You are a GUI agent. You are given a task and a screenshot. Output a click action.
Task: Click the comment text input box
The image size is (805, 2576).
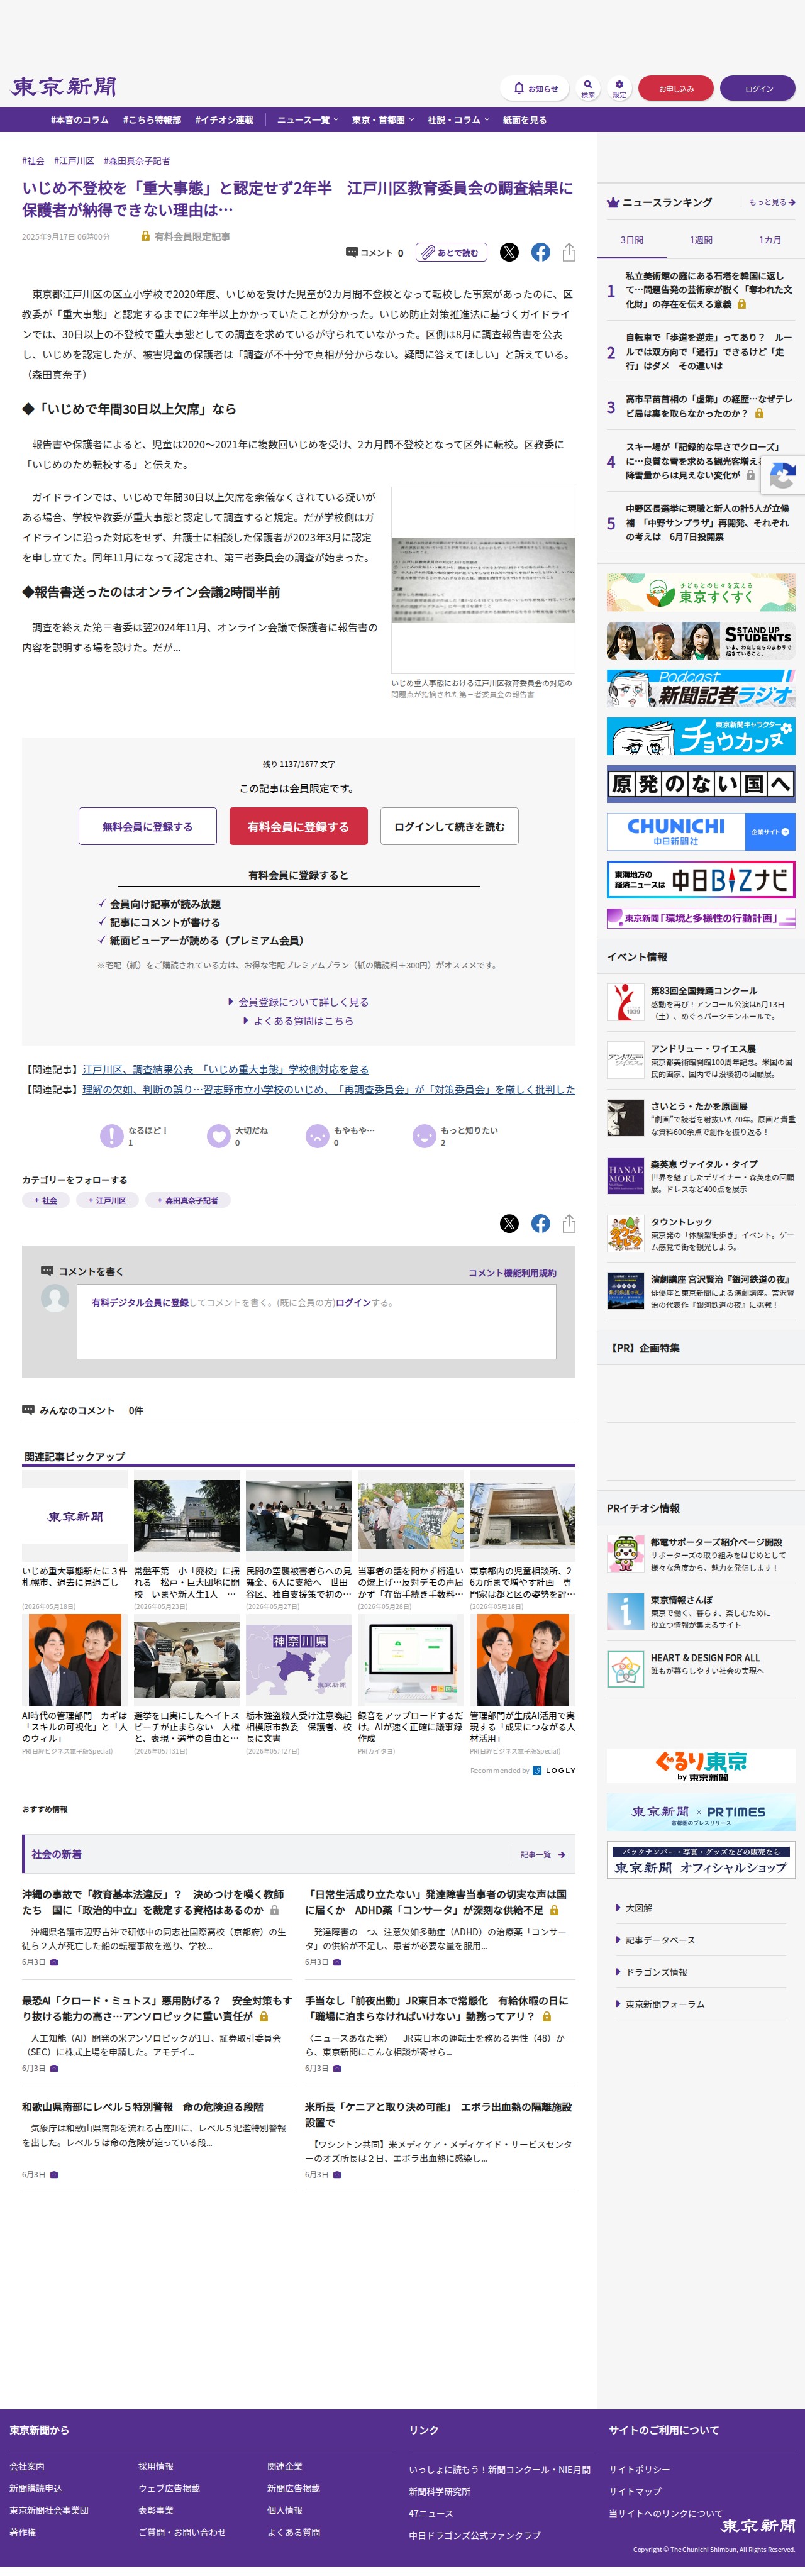[x=316, y=1321]
